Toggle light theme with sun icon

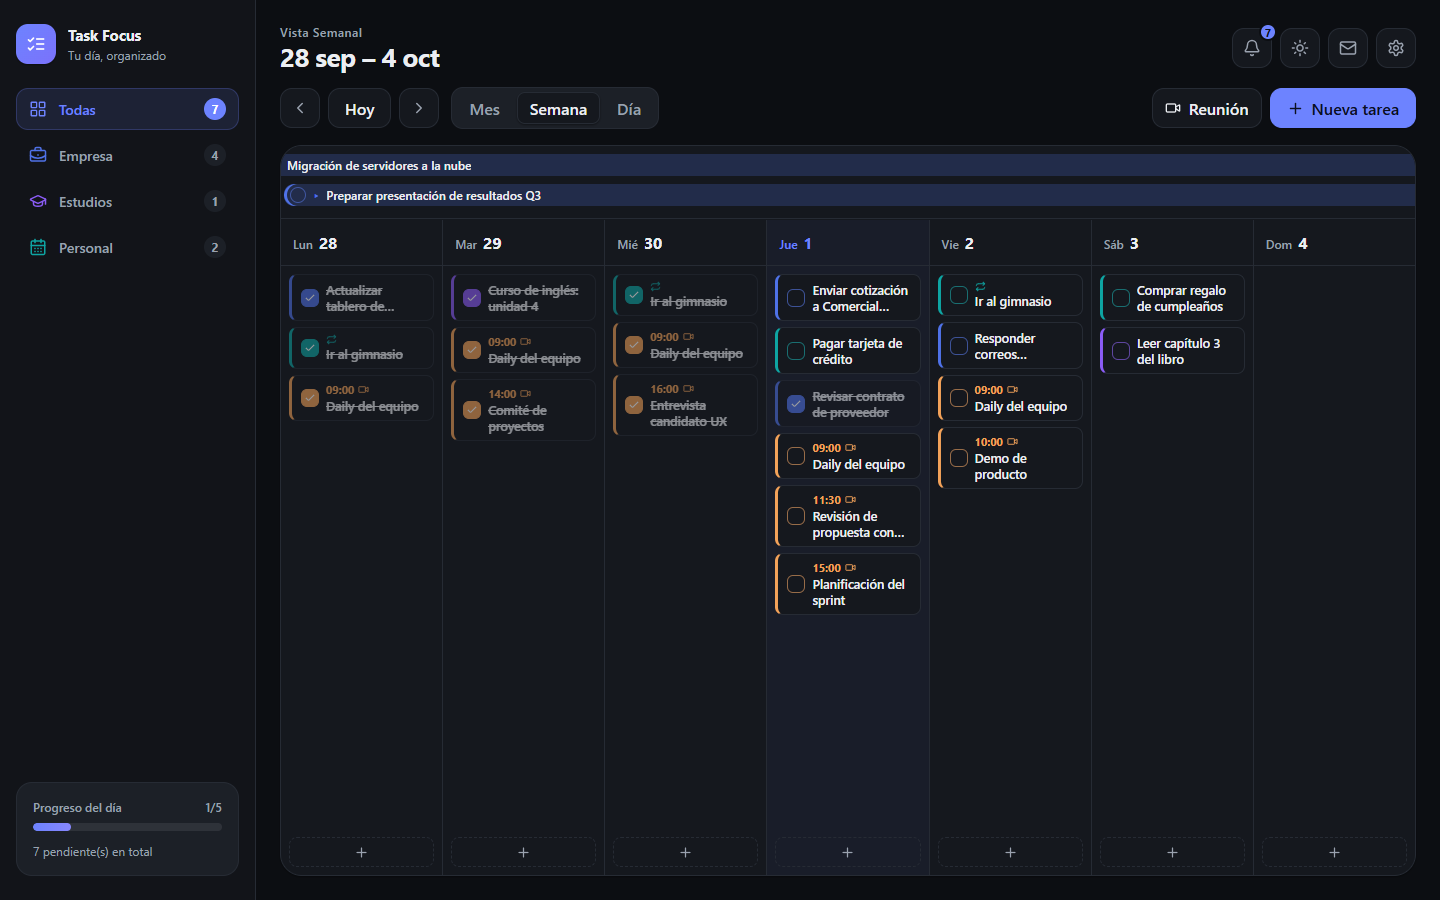pos(1299,48)
